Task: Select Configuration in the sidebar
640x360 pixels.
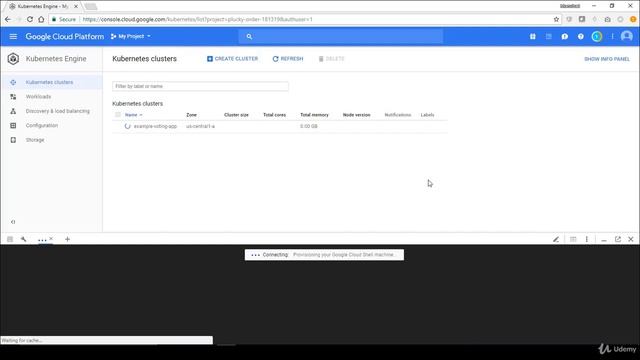Action: click(x=42, y=125)
